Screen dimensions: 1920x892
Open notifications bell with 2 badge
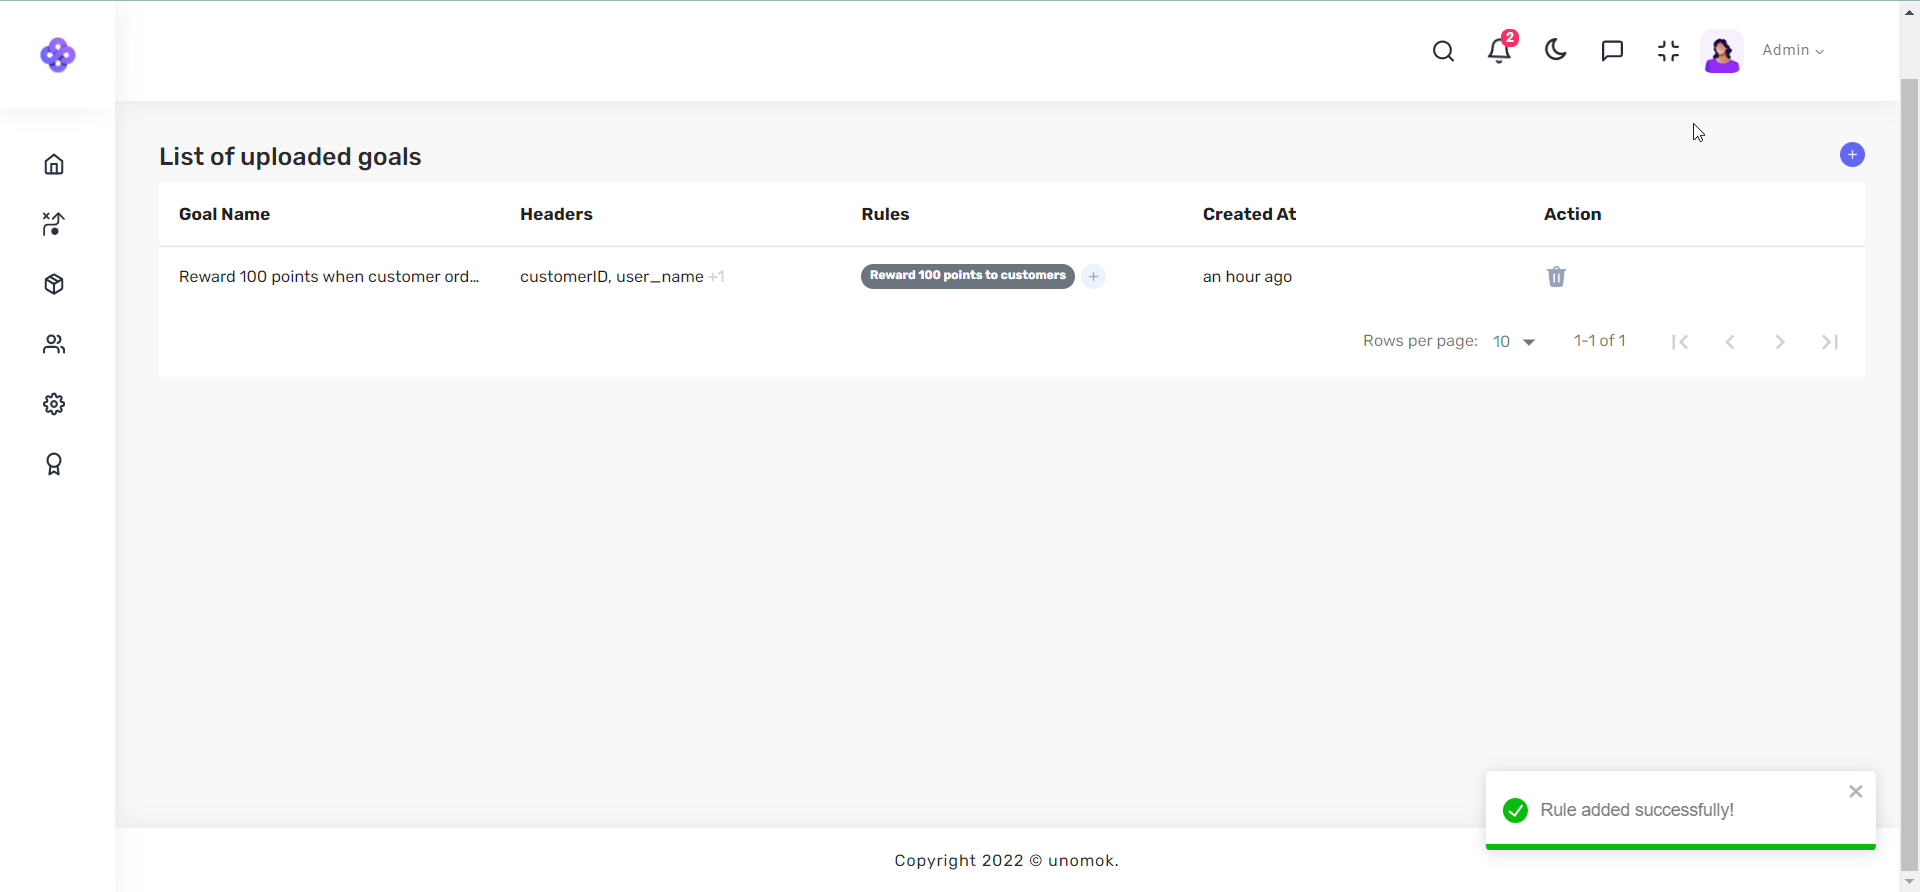click(x=1499, y=50)
